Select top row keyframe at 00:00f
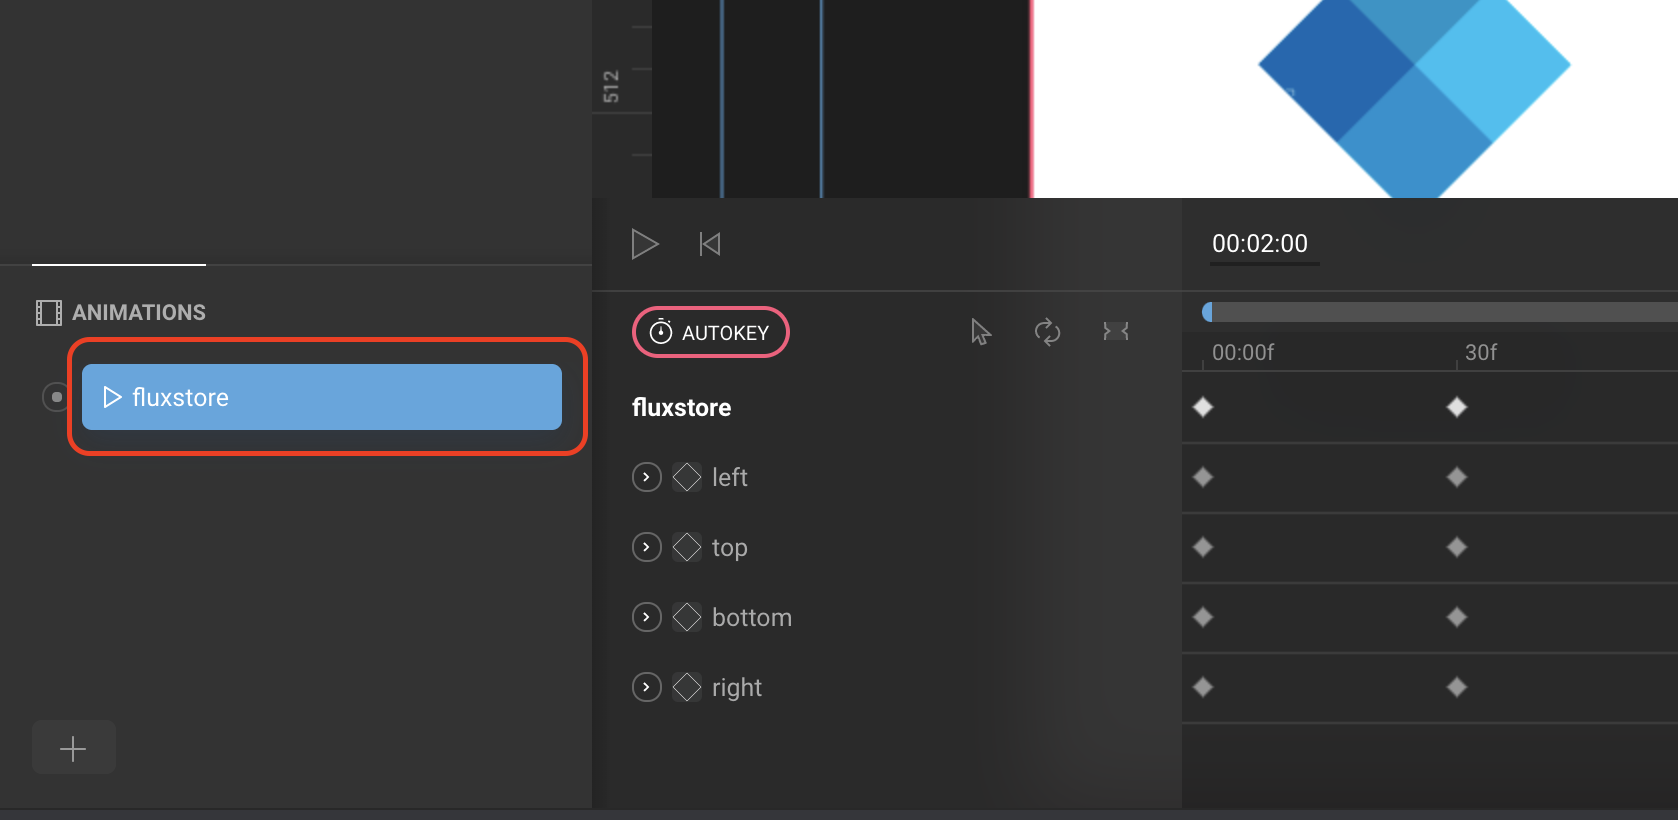 [1203, 547]
